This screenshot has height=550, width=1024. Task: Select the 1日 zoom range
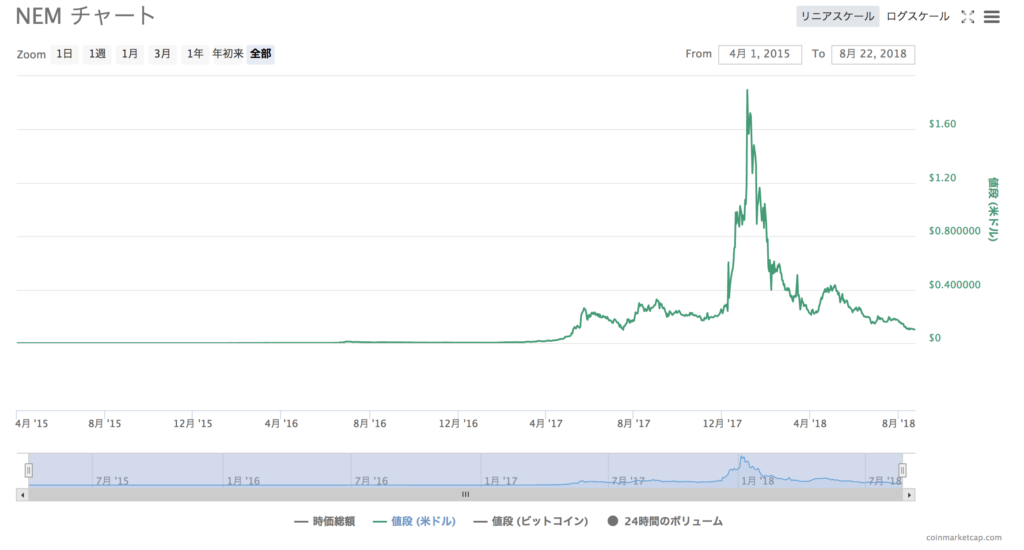64,54
